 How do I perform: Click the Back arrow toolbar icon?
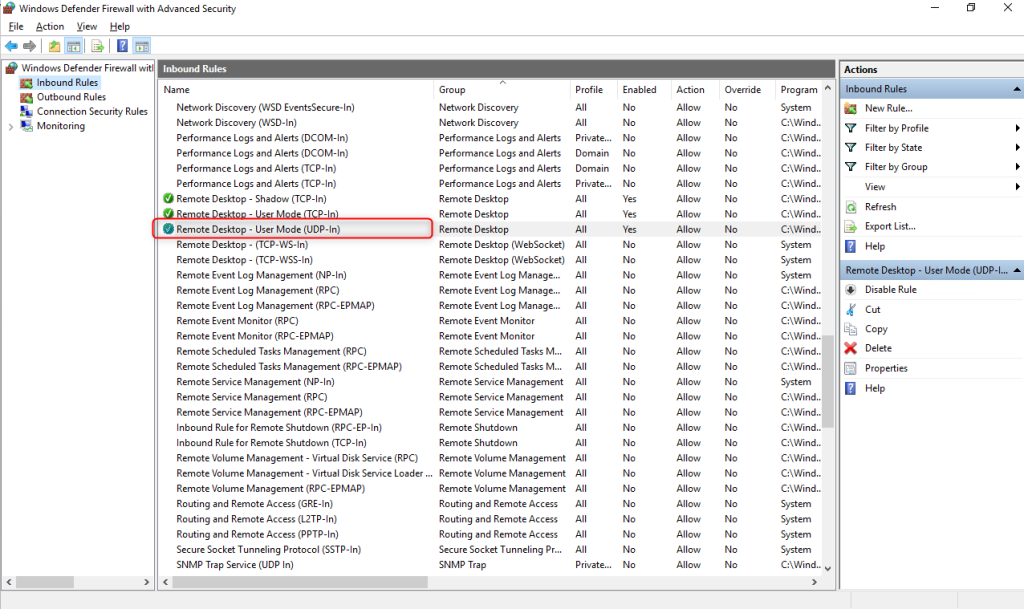11,46
